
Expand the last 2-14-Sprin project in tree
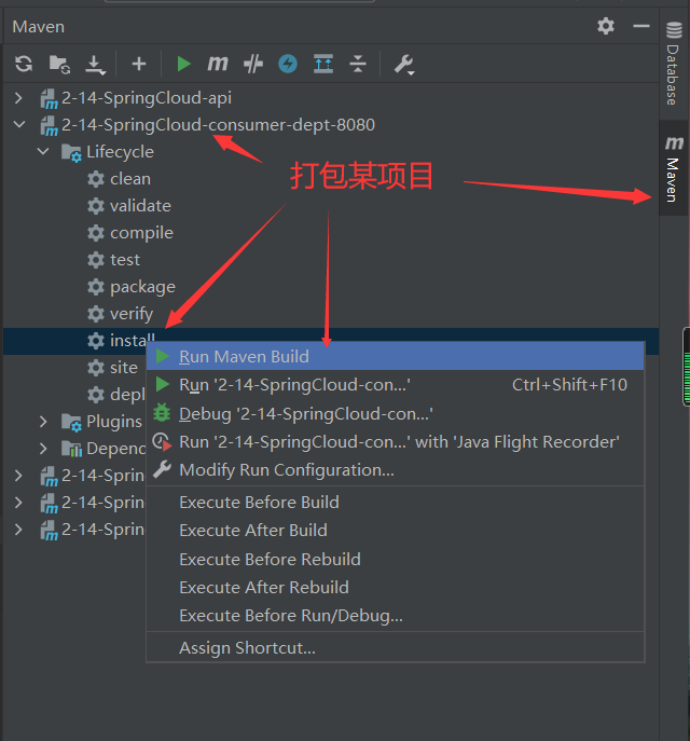click(x=18, y=529)
